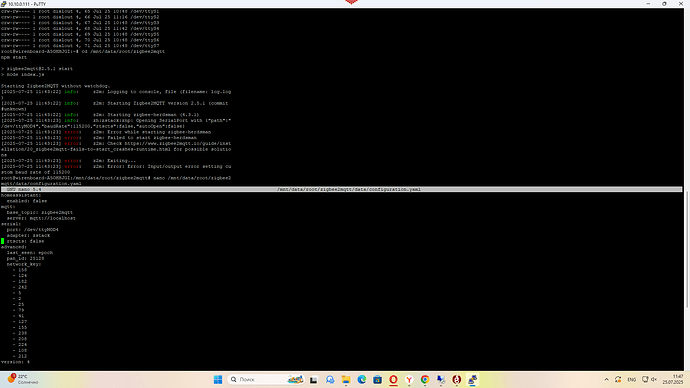Open the Windows Start menu

[x=218, y=379]
